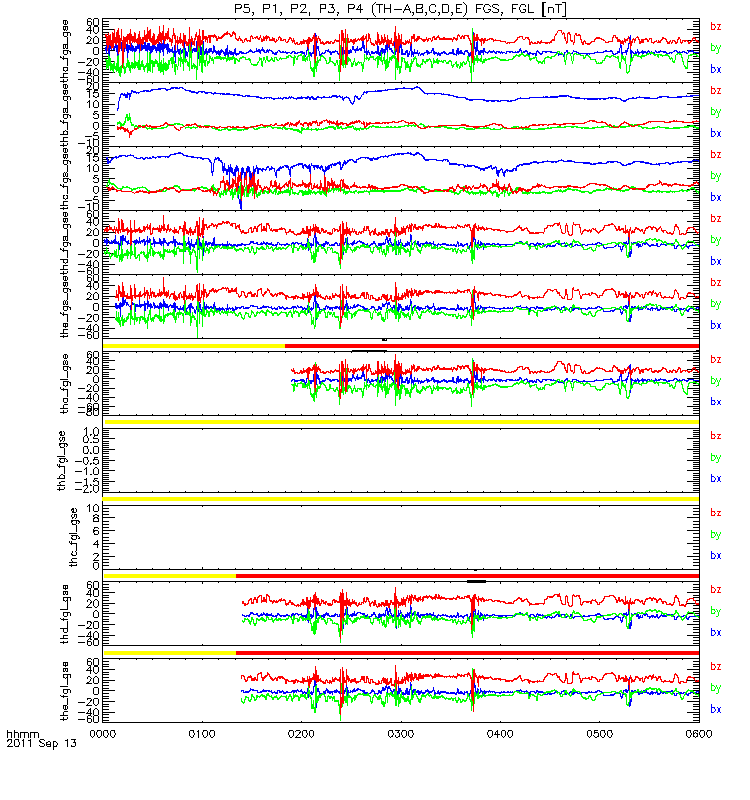Click the red 'bz' legend of thb_fgl_gse panel
Image resolution: width=750 pixels, height=800 pixels.
click(716, 436)
